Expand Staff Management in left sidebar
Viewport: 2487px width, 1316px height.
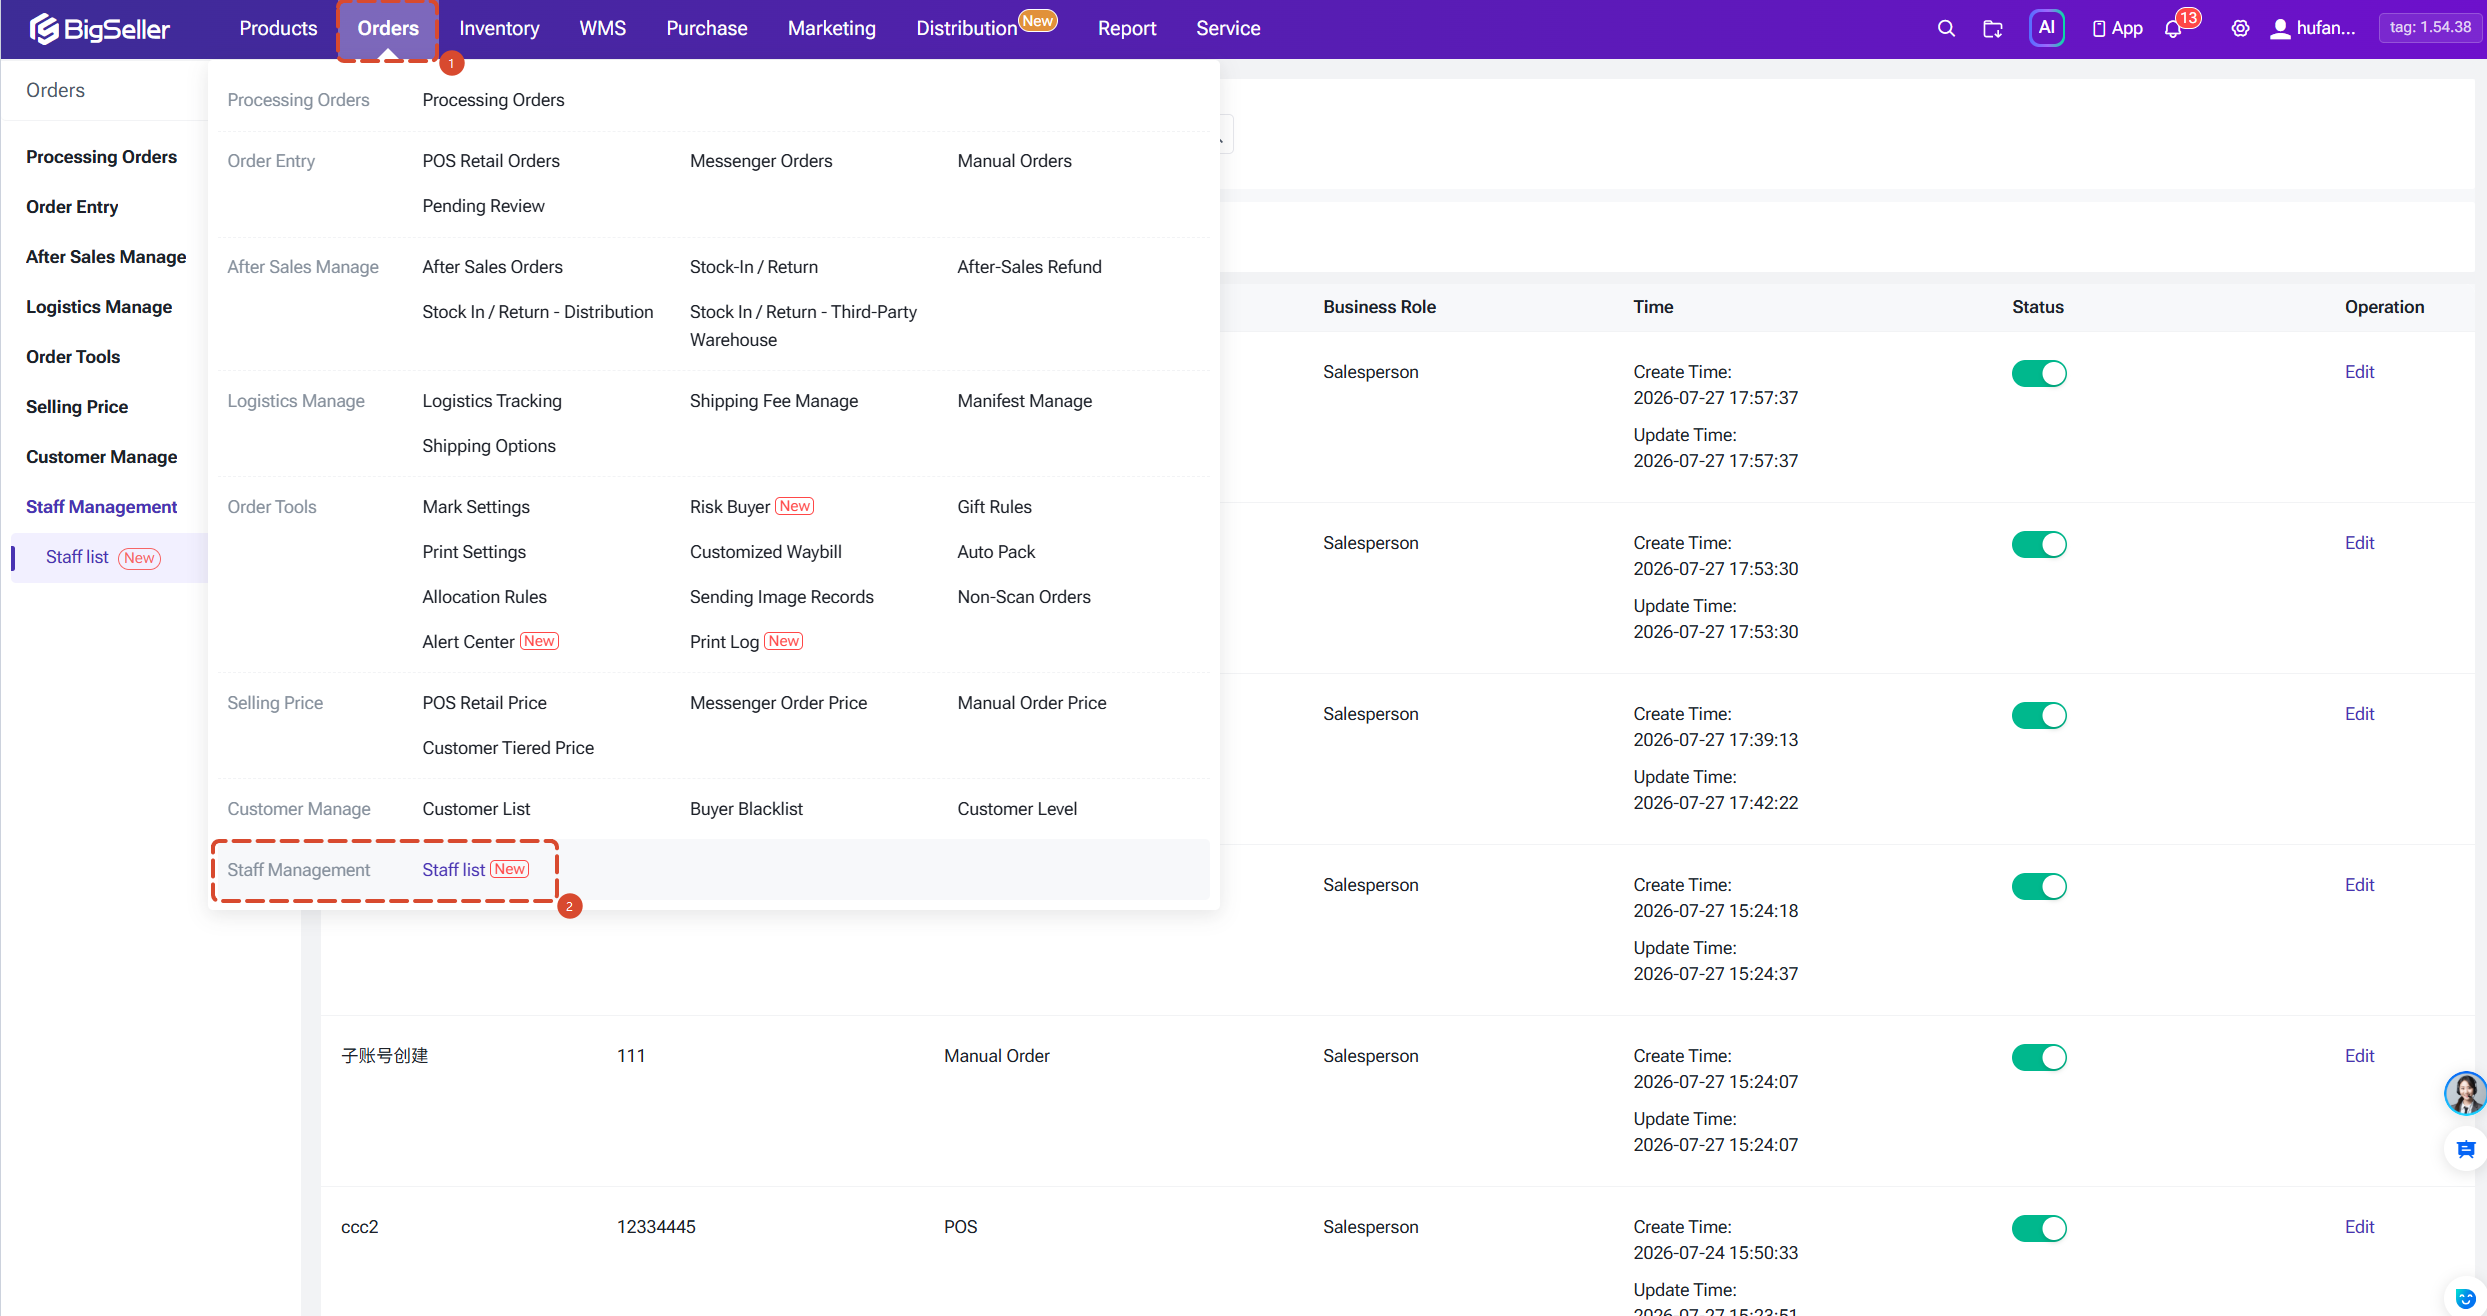pos(101,507)
